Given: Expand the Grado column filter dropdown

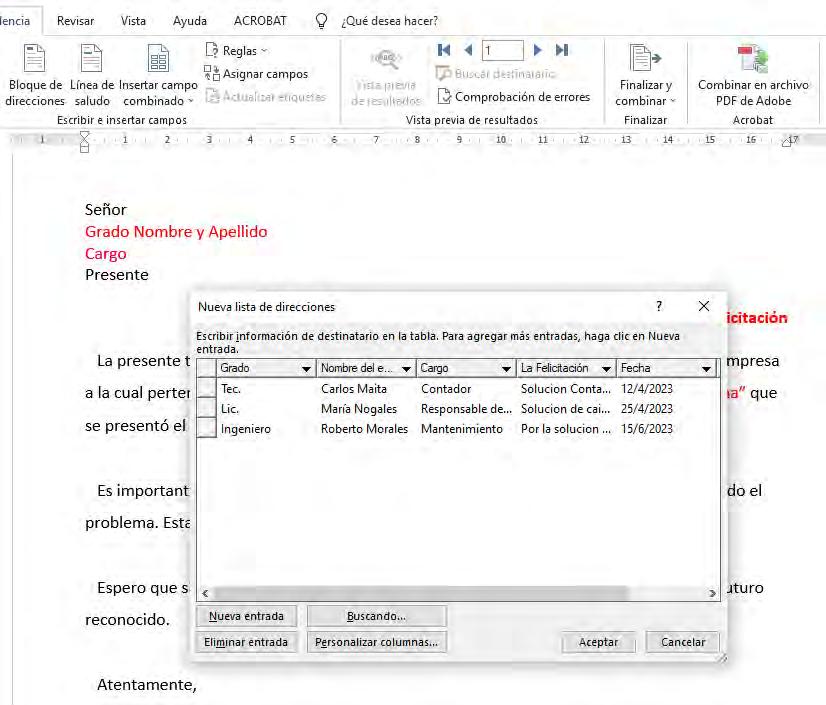Looking at the screenshot, I should click(x=306, y=369).
